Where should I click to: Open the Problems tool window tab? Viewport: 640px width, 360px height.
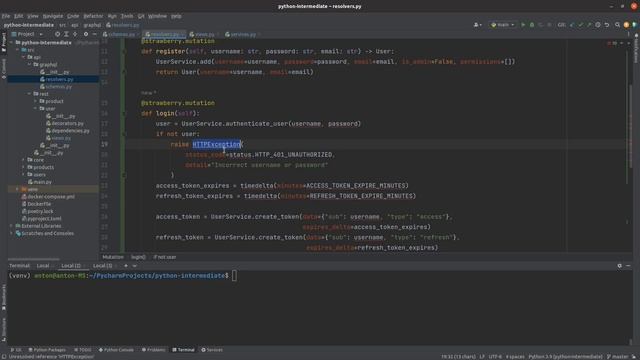tap(154, 350)
